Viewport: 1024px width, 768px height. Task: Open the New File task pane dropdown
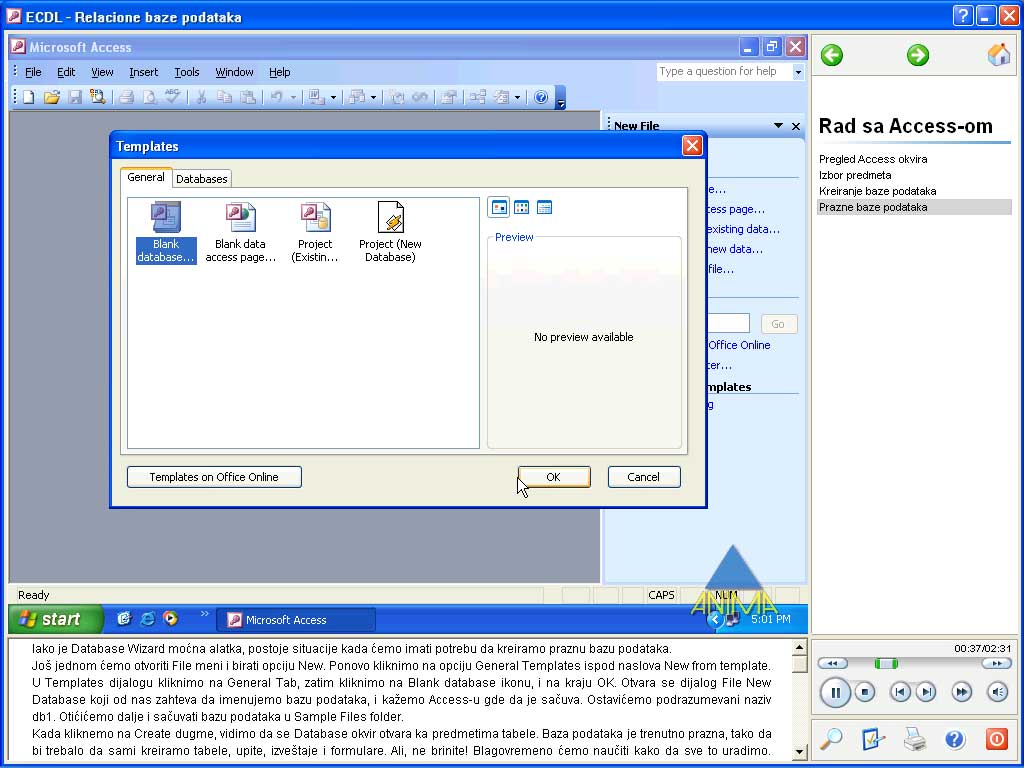[778, 125]
